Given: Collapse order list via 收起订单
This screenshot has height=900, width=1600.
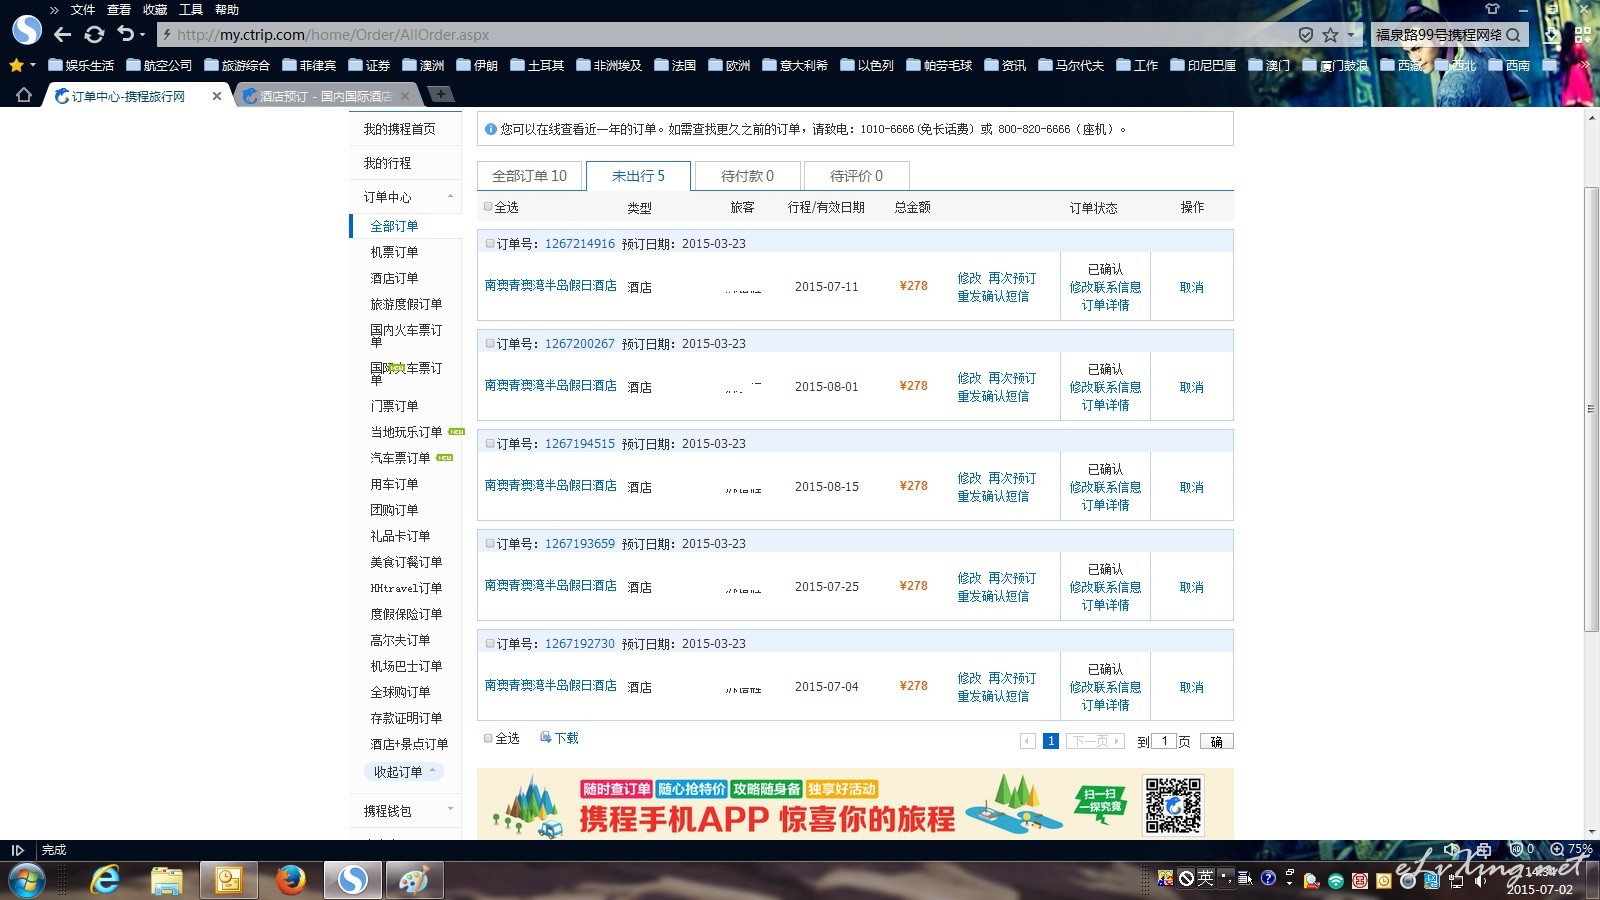Looking at the screenshot, I should click(x=403, y=772).
